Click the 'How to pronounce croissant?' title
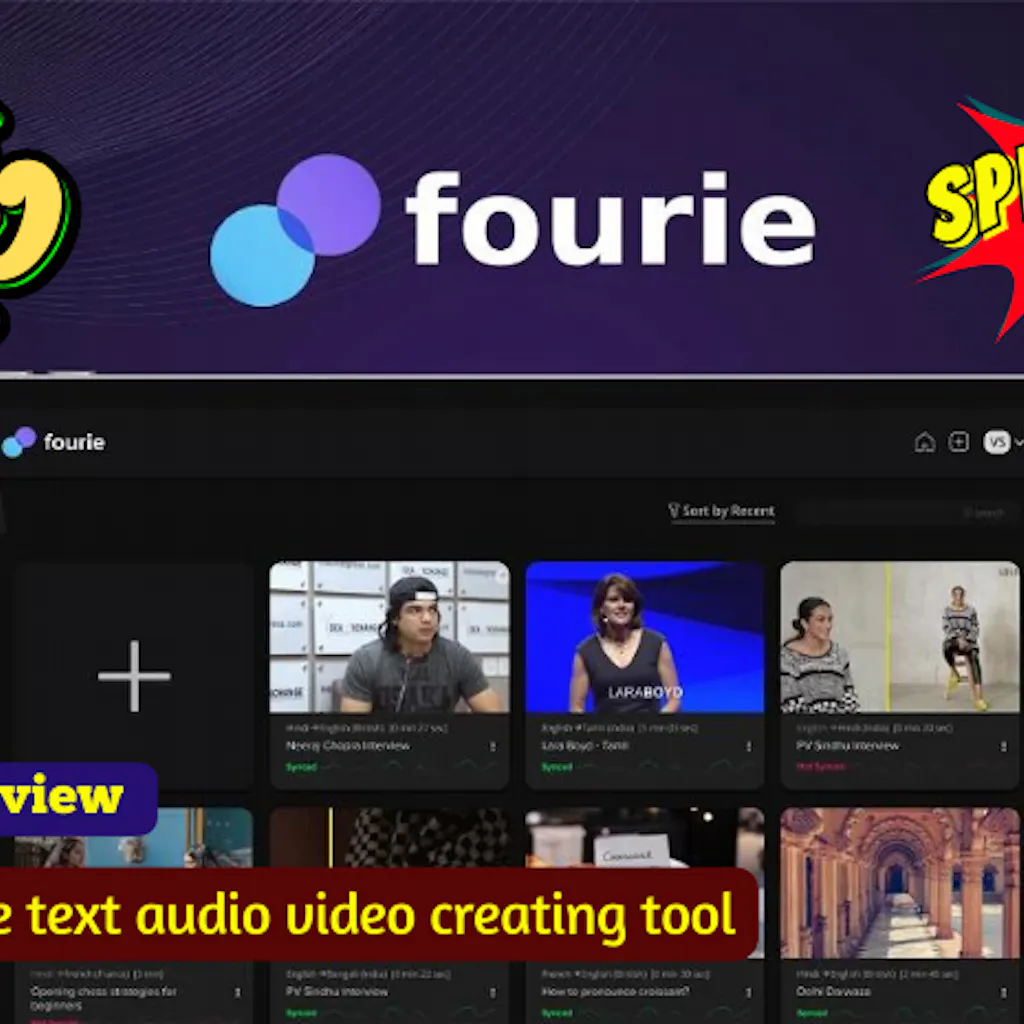Image resolution: width=1024 pixels, height=1024 pixels. pos(615,991)
